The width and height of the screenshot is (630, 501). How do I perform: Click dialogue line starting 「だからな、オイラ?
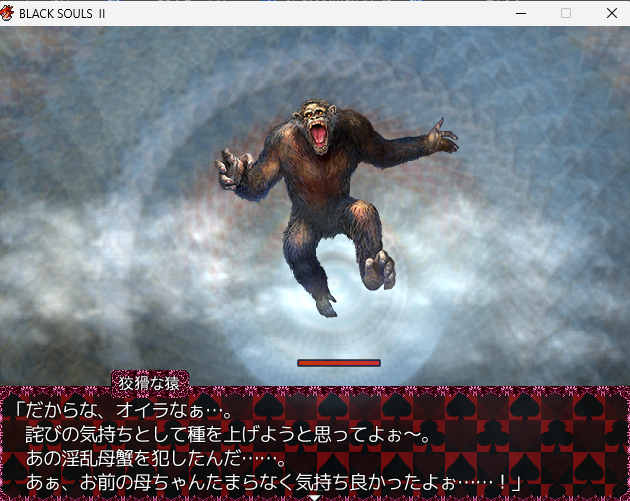point(123,411)
